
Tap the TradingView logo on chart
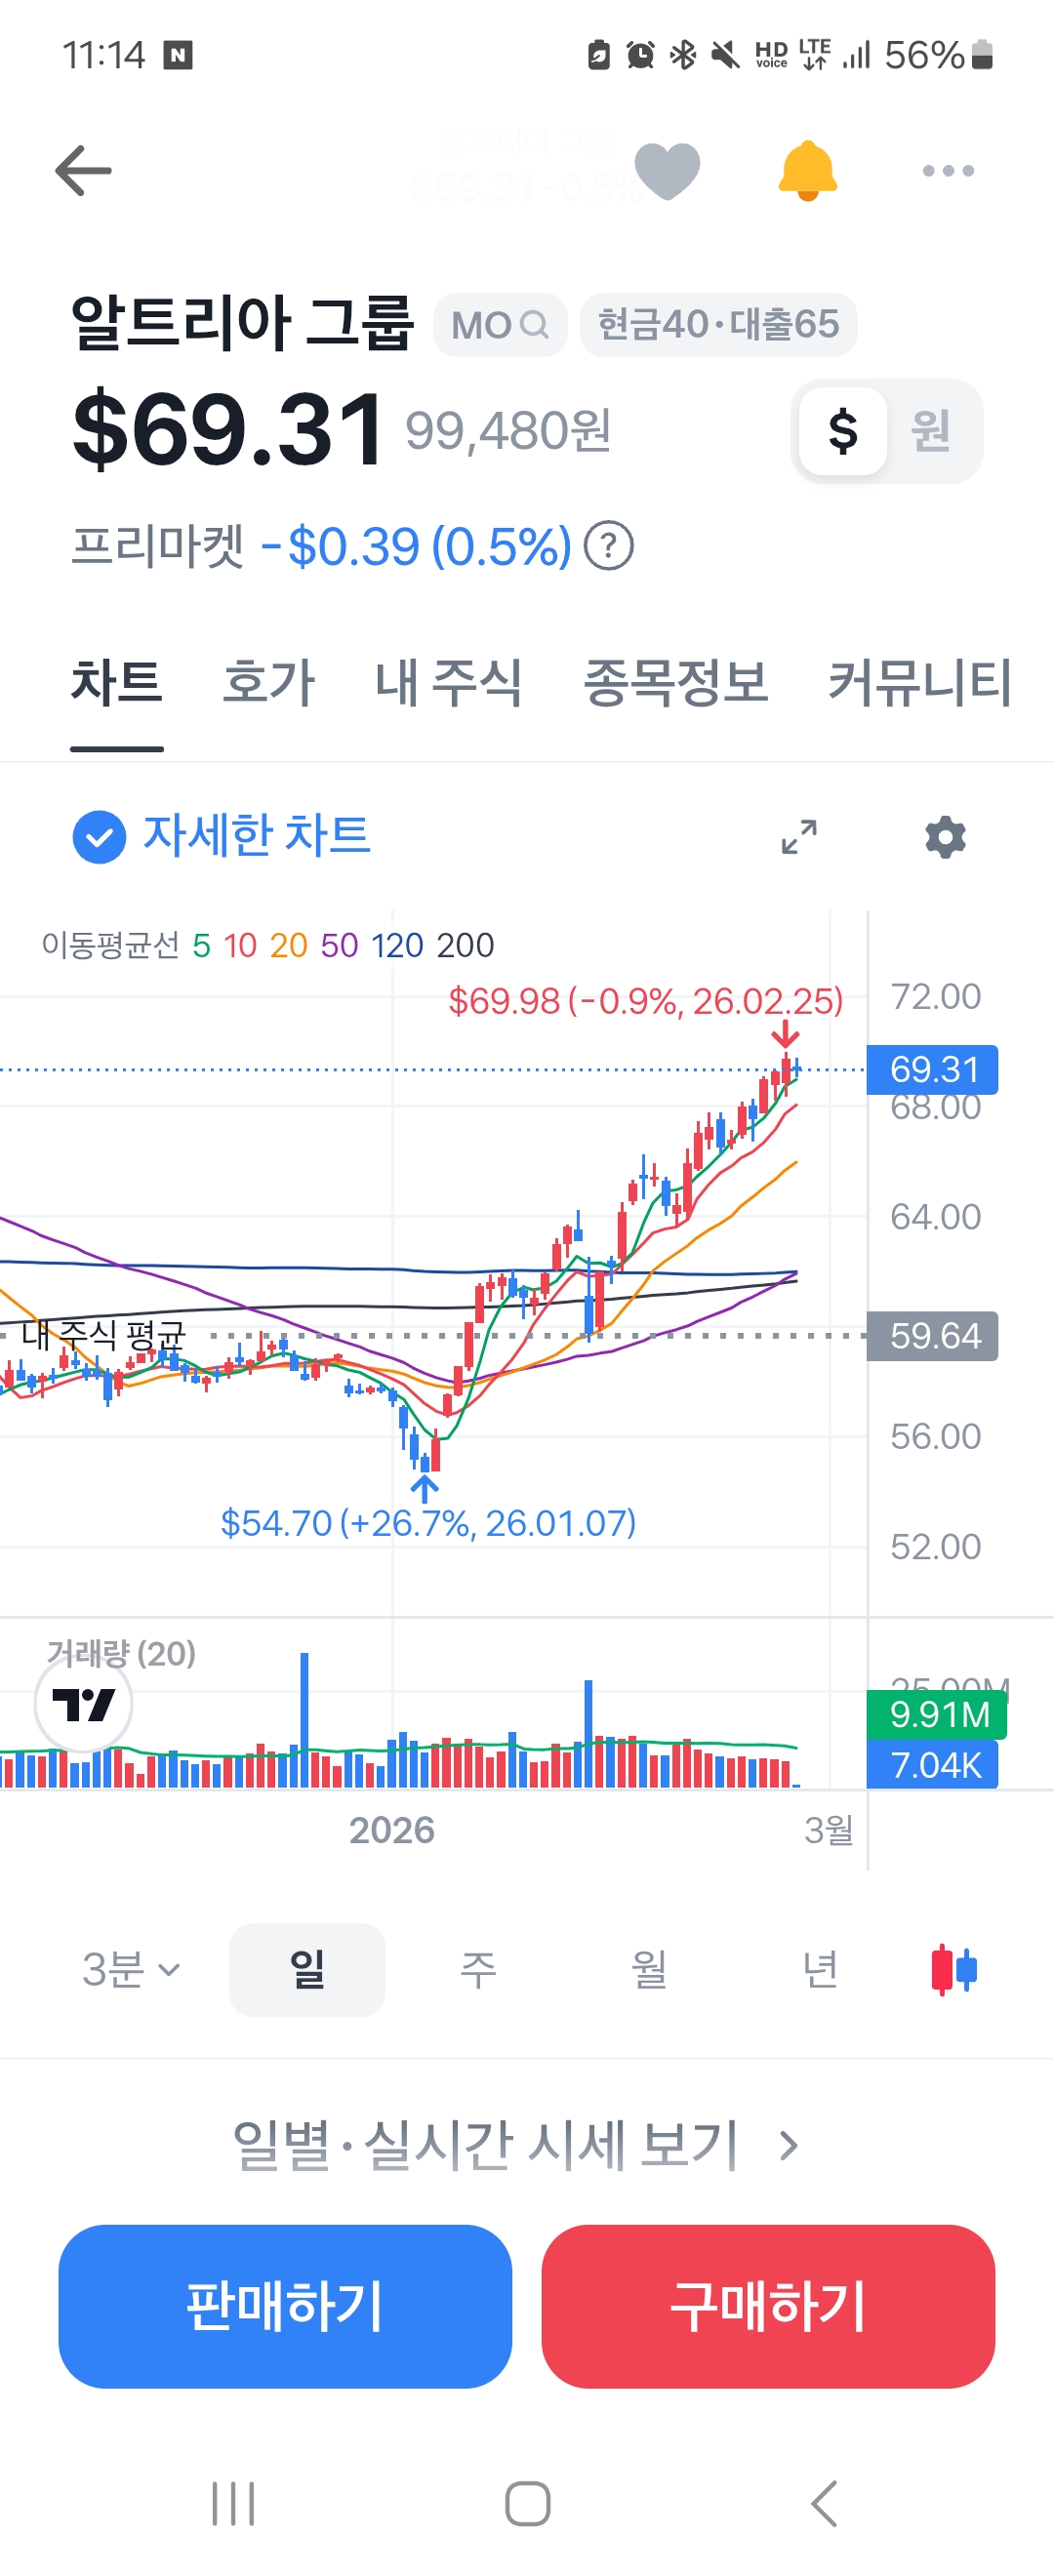83,1703
